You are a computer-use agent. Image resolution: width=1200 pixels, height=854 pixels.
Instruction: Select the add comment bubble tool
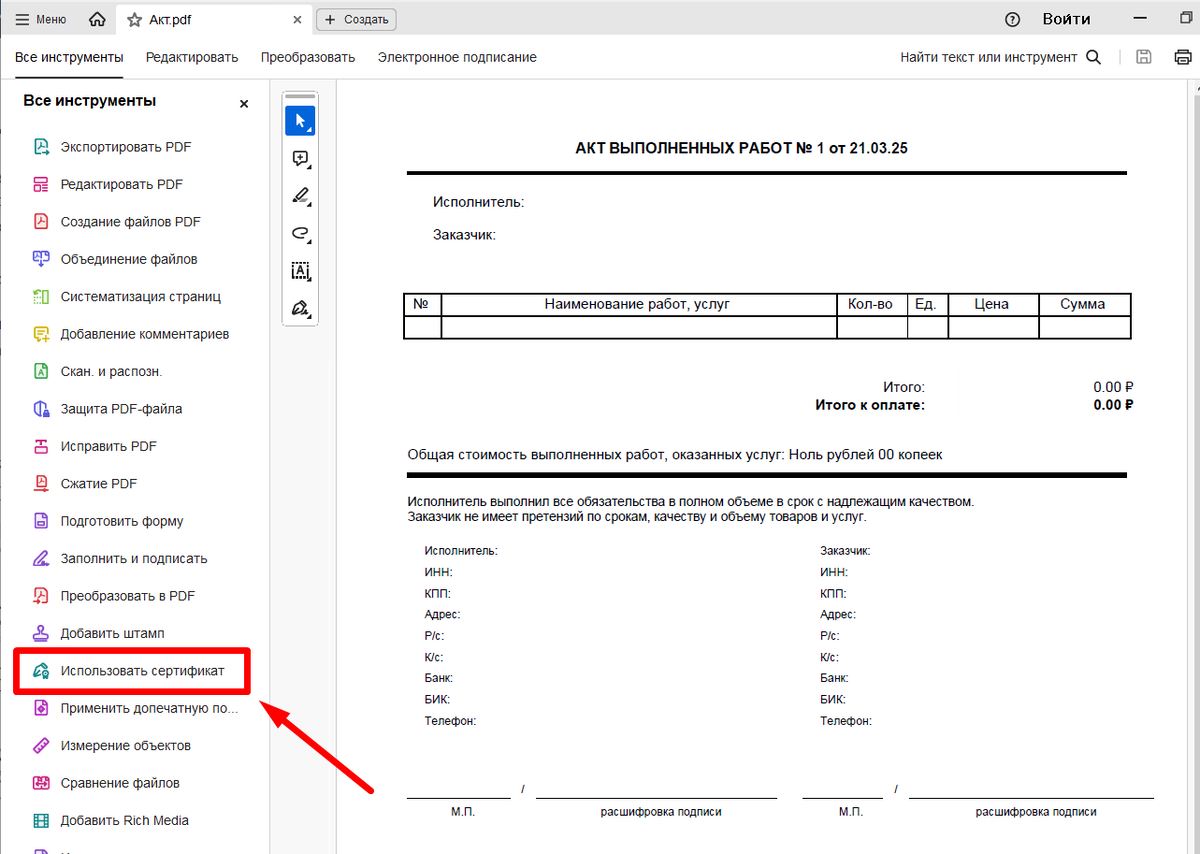pos(300,158)
